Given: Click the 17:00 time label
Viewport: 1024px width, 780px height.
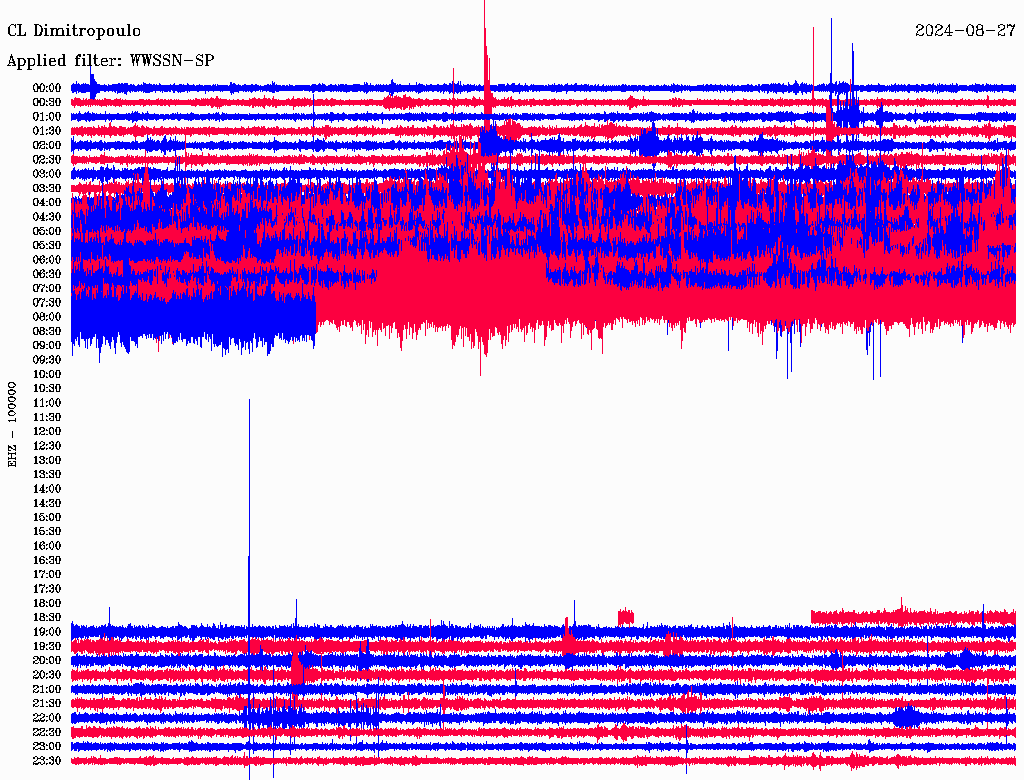Looking at the screenshot, I should (47, 575).
